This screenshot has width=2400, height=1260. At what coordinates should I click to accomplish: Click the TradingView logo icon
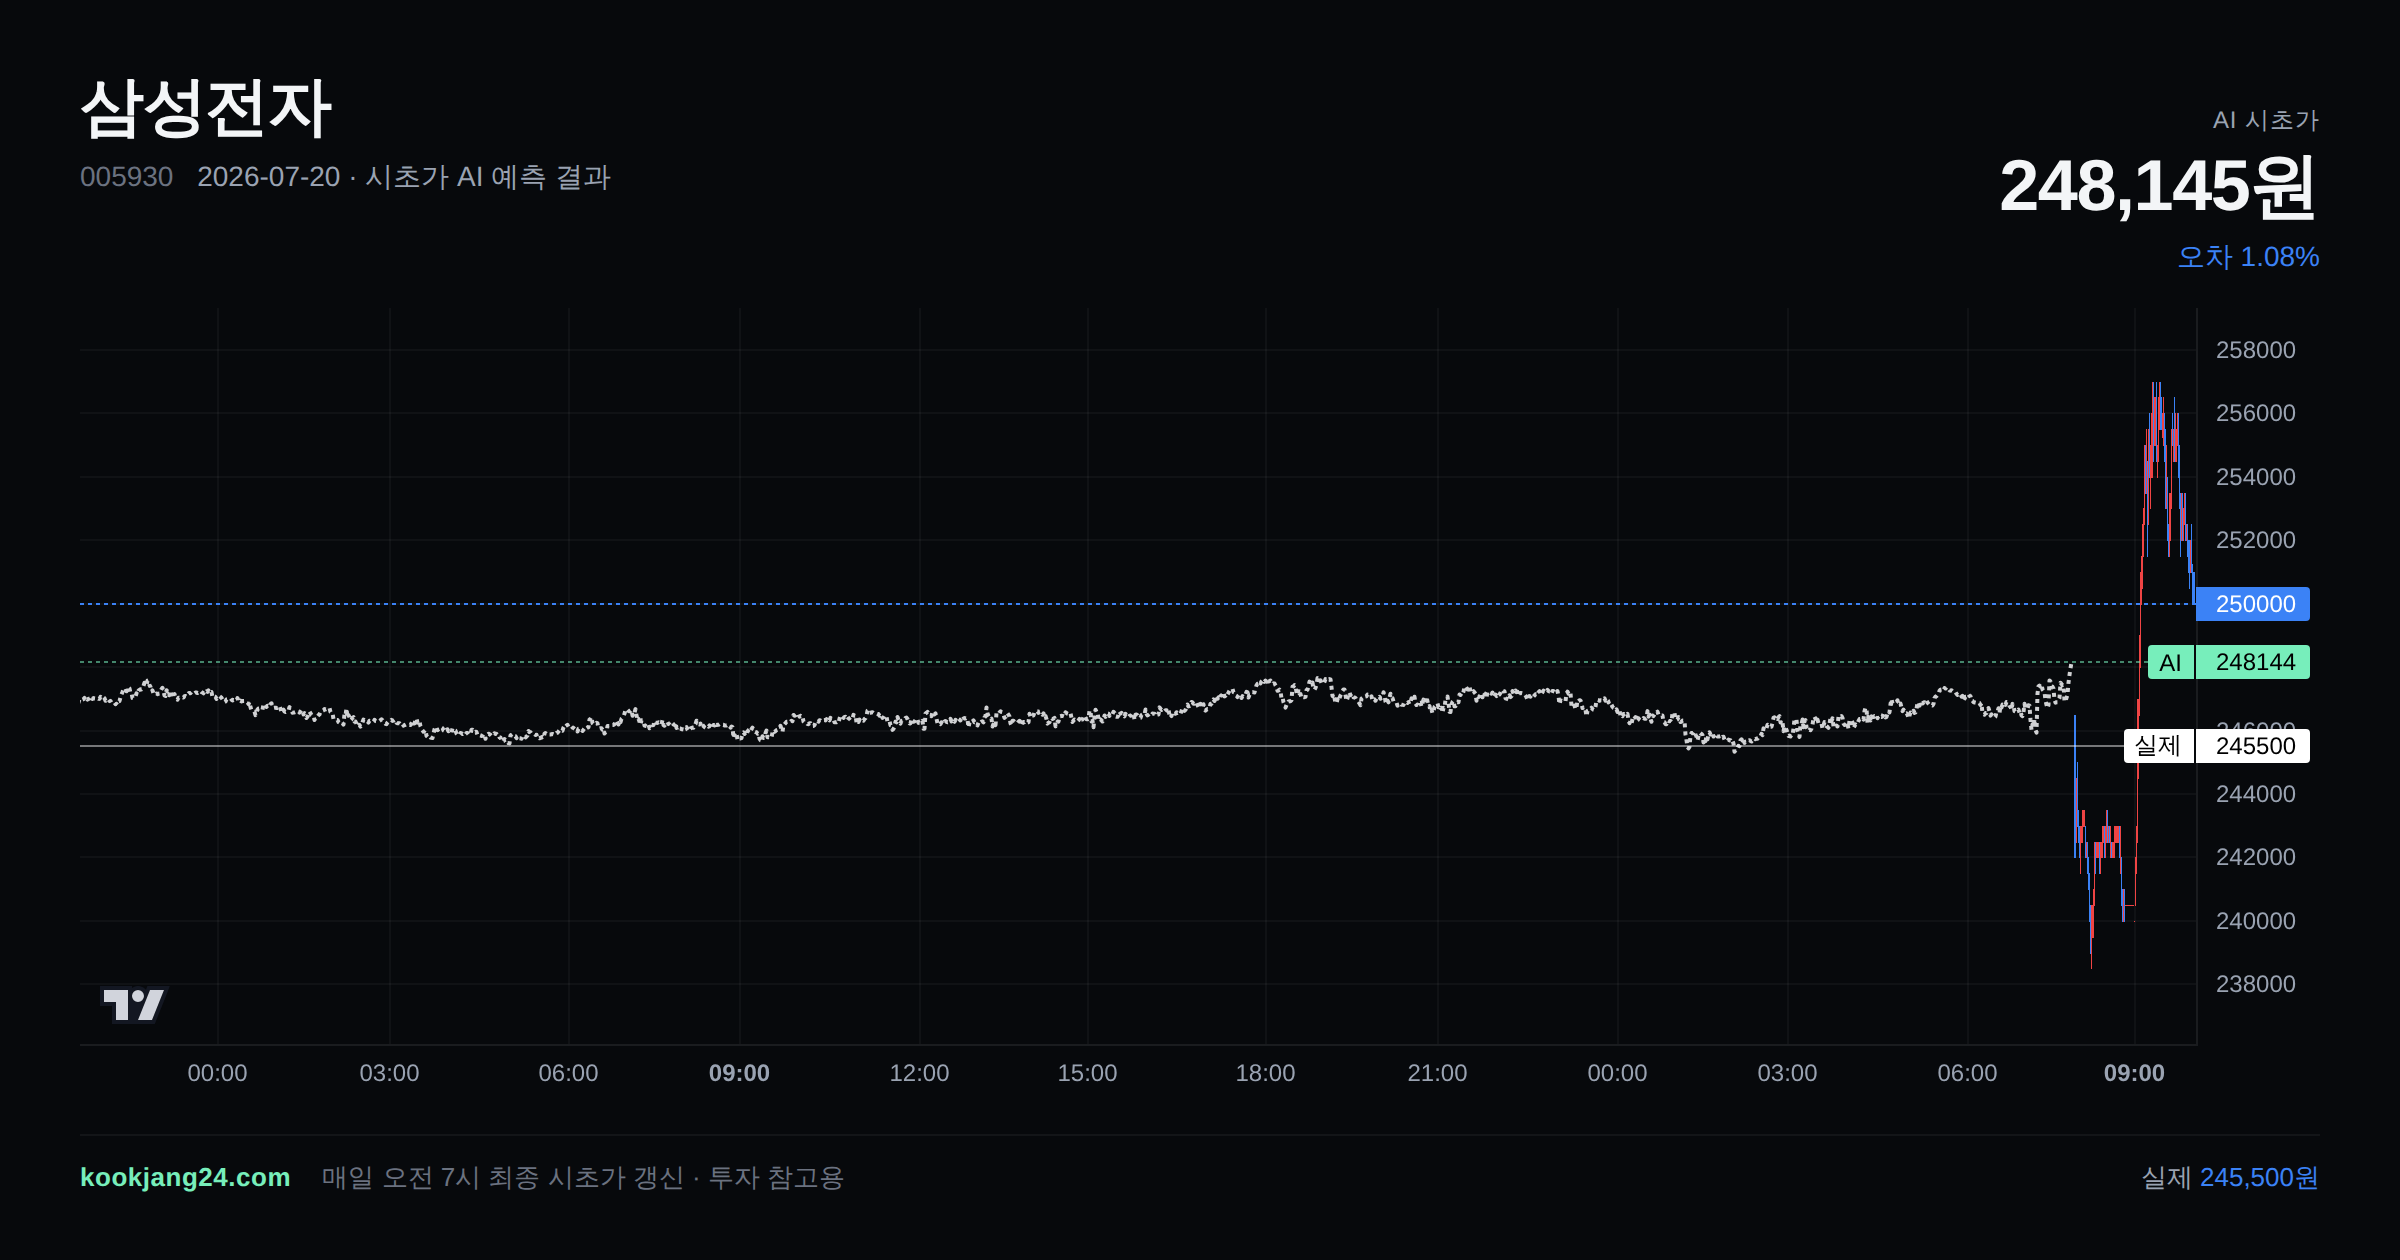tap(134, 1004)
